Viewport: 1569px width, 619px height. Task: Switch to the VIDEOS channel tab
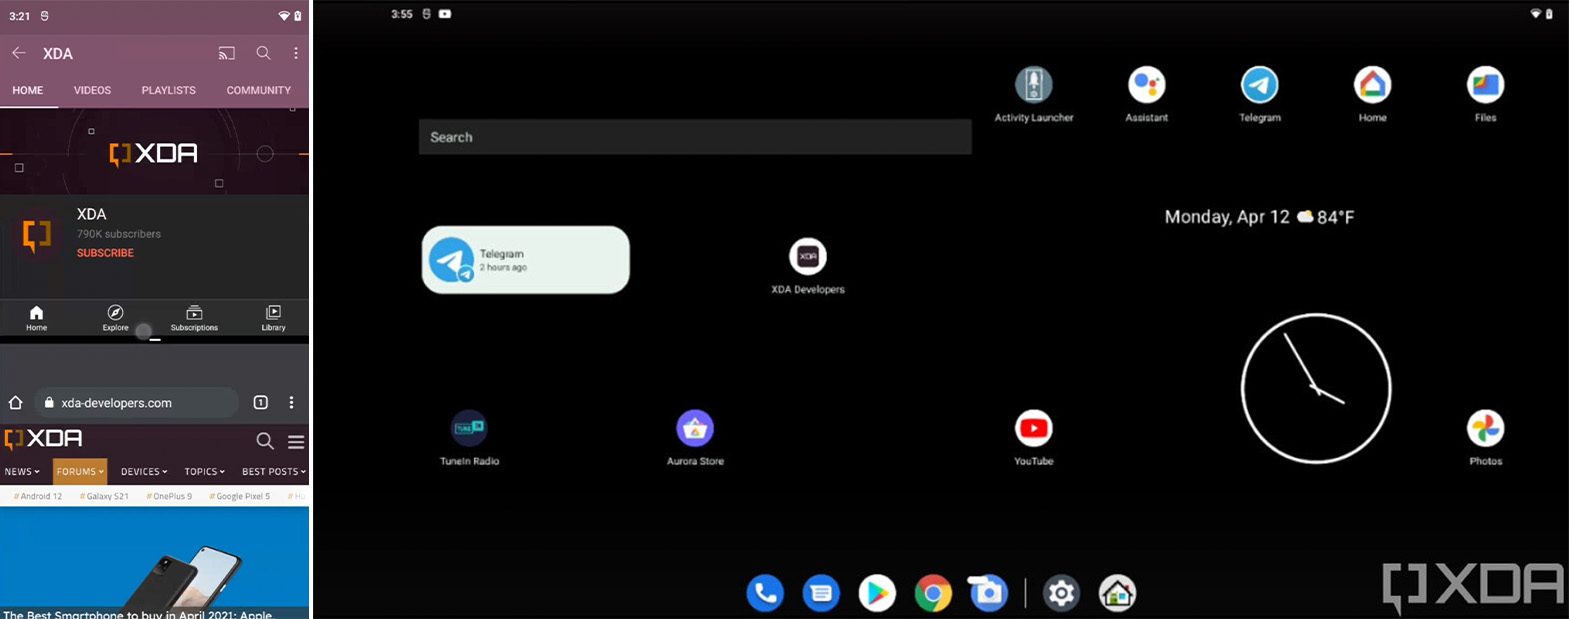click(92, 90)
